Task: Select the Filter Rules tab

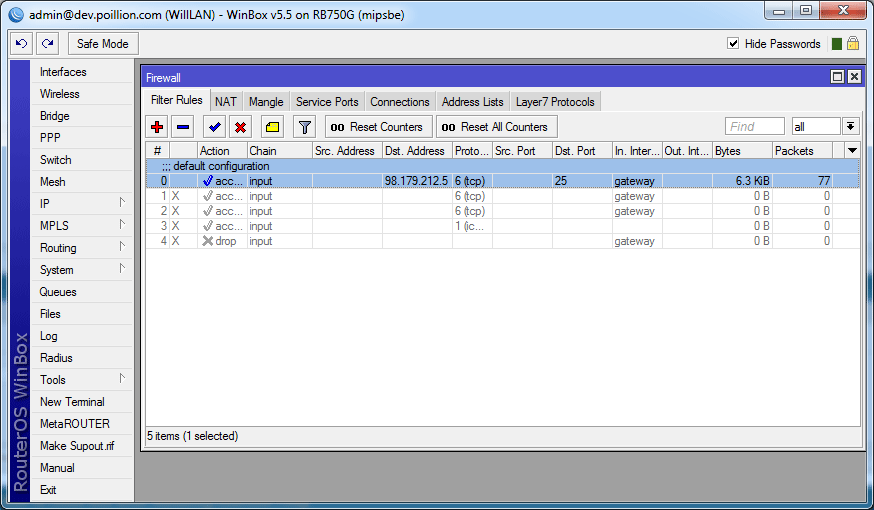Action: [x=177, y=100]
